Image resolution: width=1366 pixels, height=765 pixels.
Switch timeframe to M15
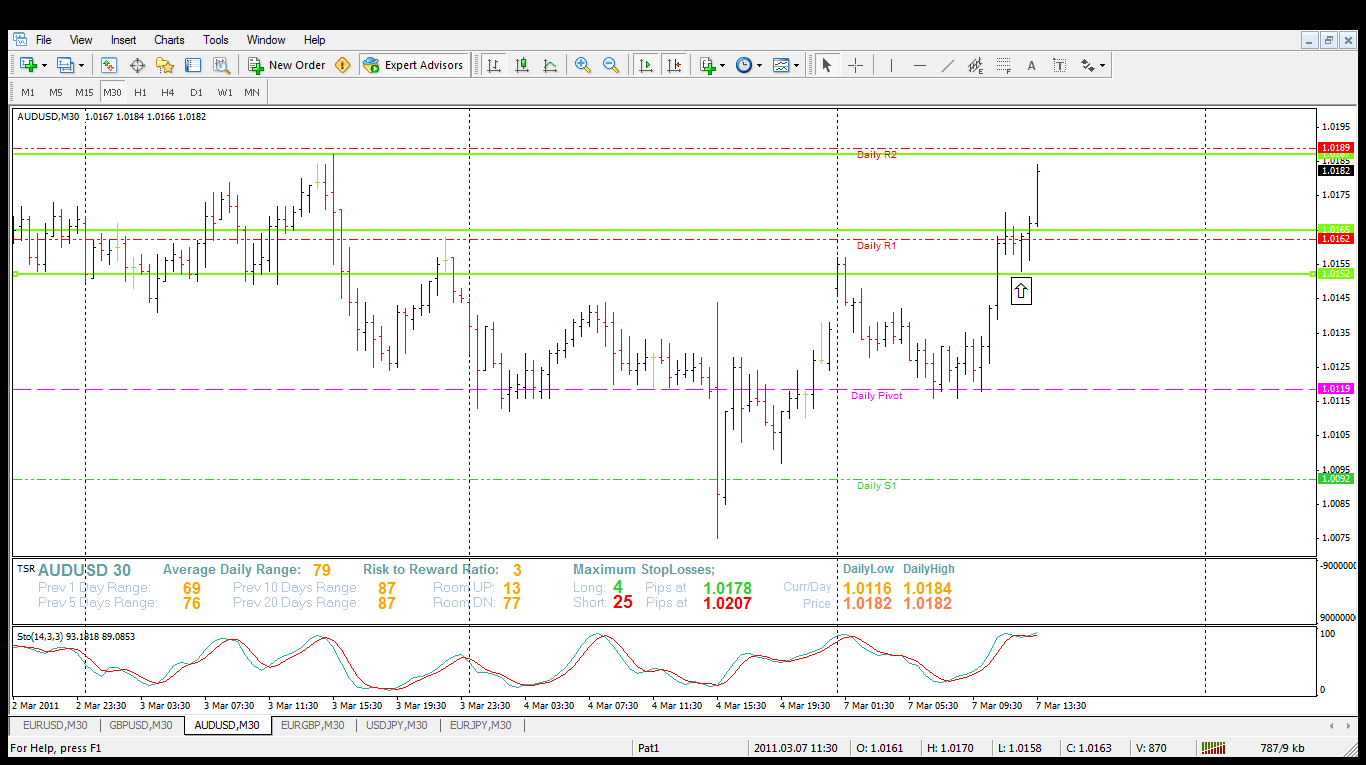pos(84,92)
